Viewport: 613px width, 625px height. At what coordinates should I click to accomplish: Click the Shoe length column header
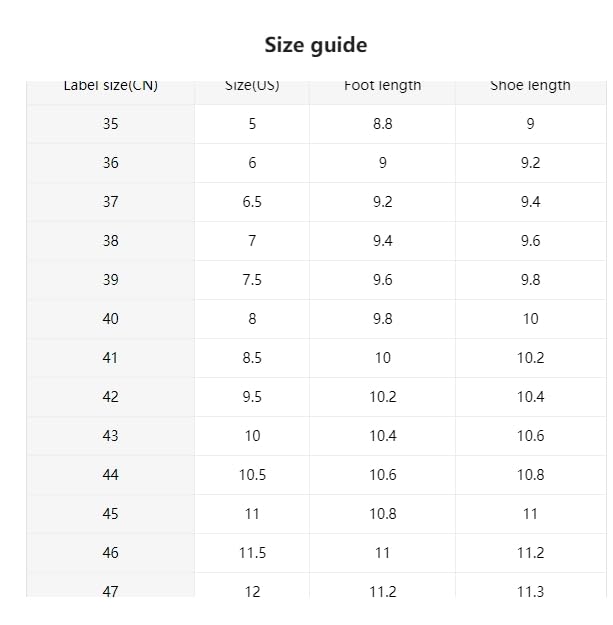click(x=530, y=87)
